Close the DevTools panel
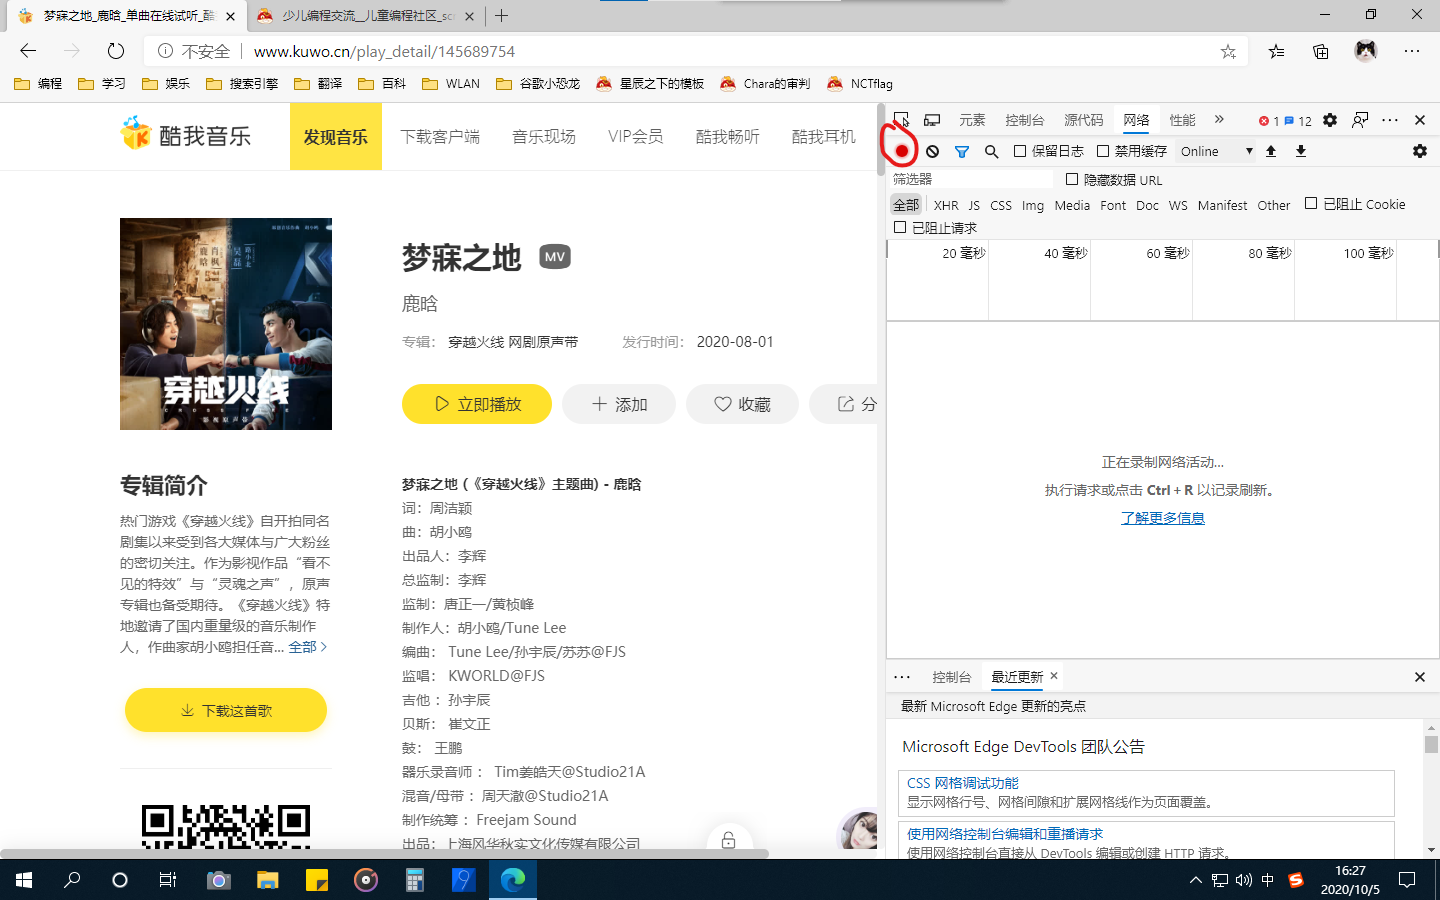Image resolution: width=1440 pixels, height=900 pixels. pos(1420,120)
